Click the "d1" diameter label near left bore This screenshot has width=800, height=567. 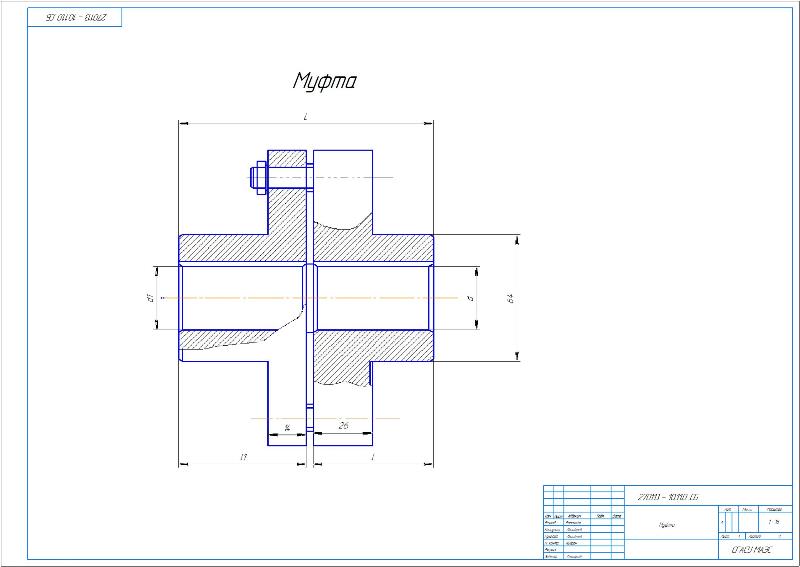[151, 298]
